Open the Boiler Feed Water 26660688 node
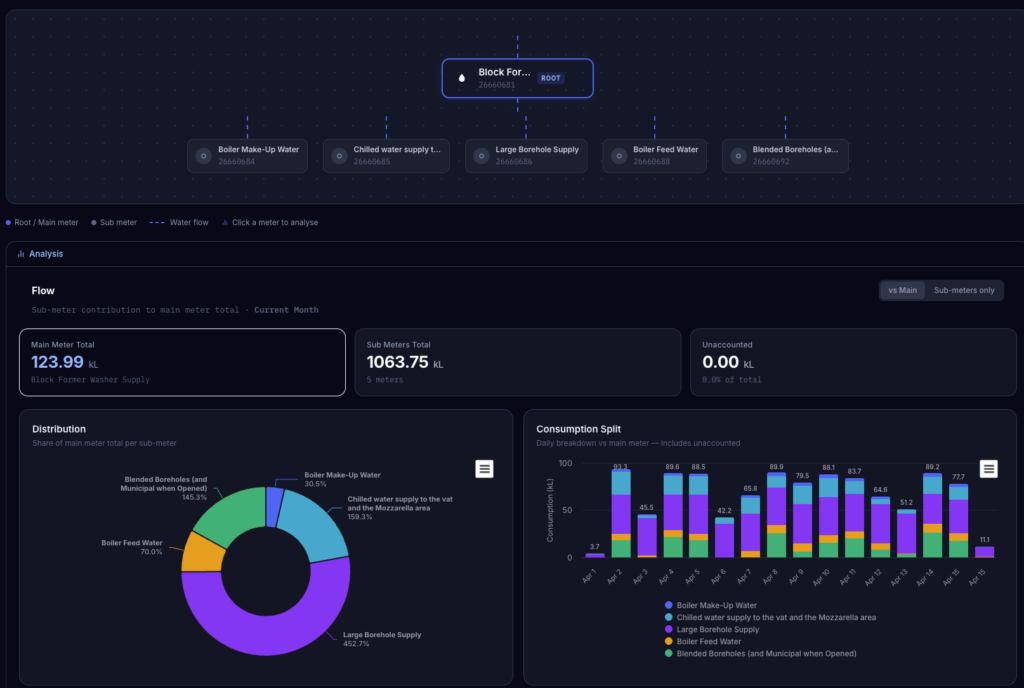Image resolution: width=1024 pixels, height=688 pixels. tap(654, 156)
